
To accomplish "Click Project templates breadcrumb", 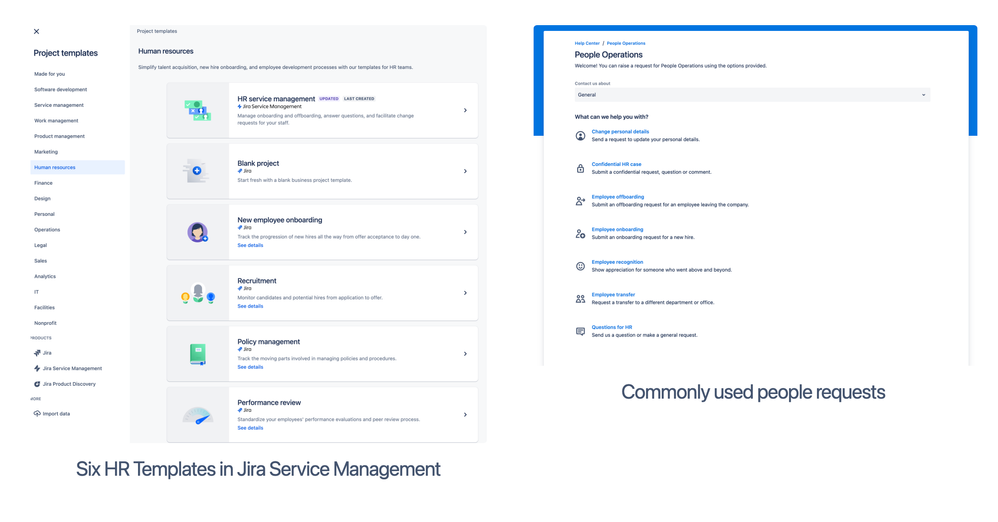I will tap(157, 31).
